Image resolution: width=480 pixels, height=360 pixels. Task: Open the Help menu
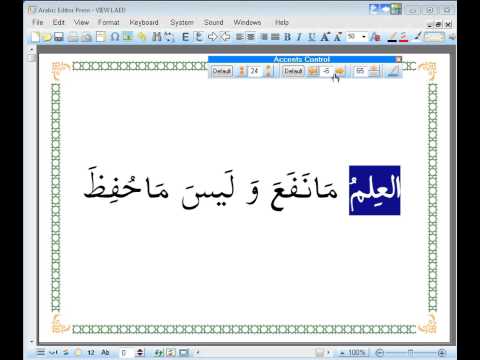click(x=282, y=22)
